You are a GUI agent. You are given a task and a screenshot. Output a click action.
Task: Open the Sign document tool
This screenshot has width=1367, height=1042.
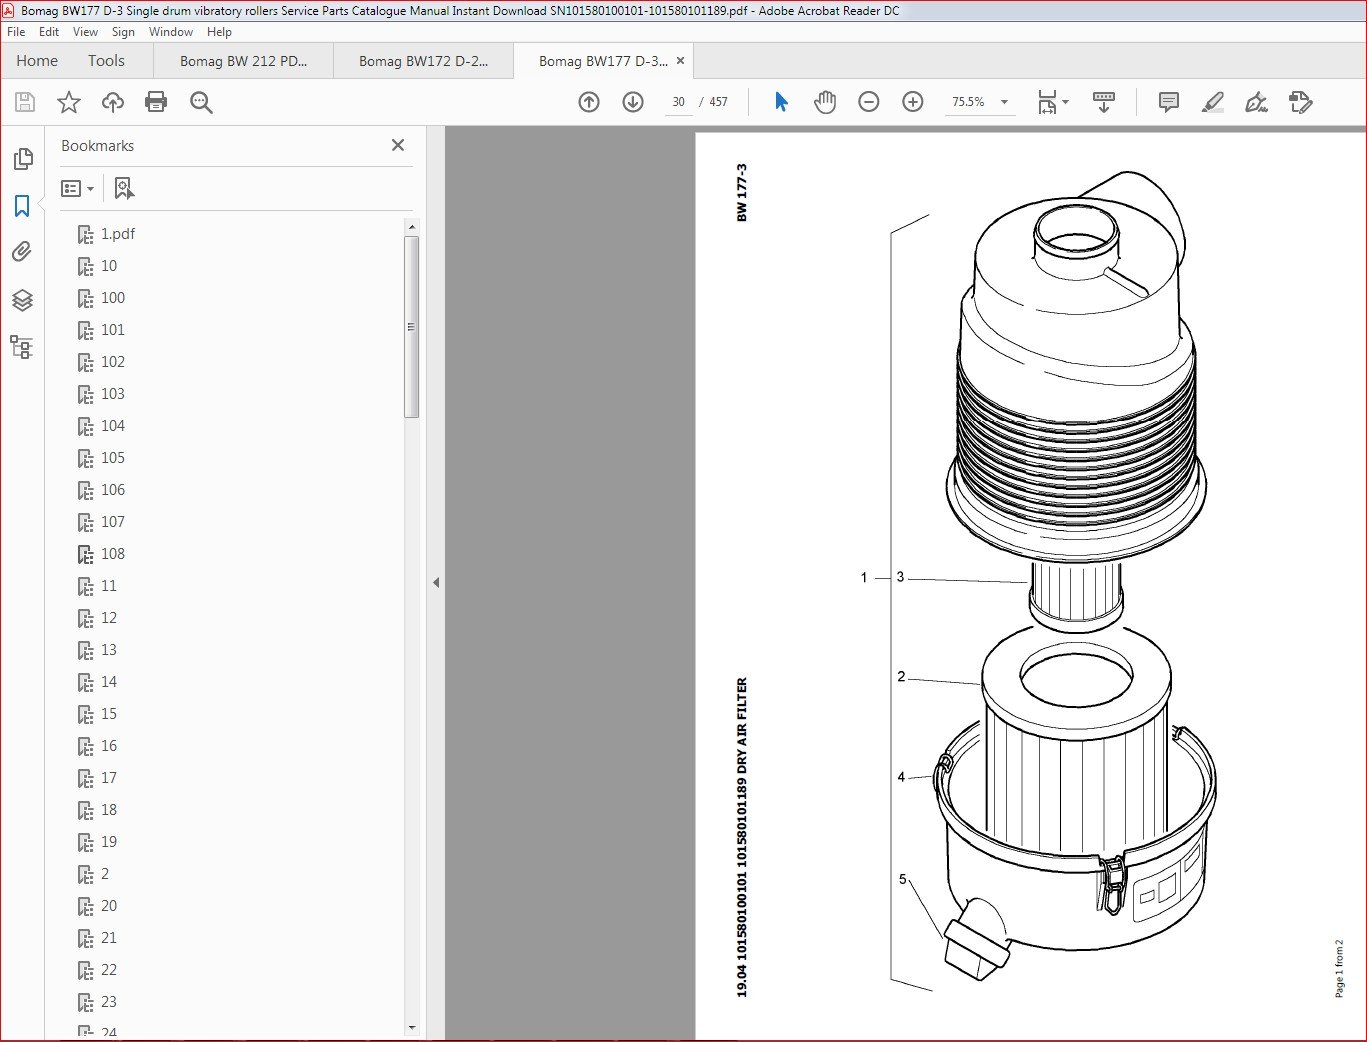click(1257, 102)
